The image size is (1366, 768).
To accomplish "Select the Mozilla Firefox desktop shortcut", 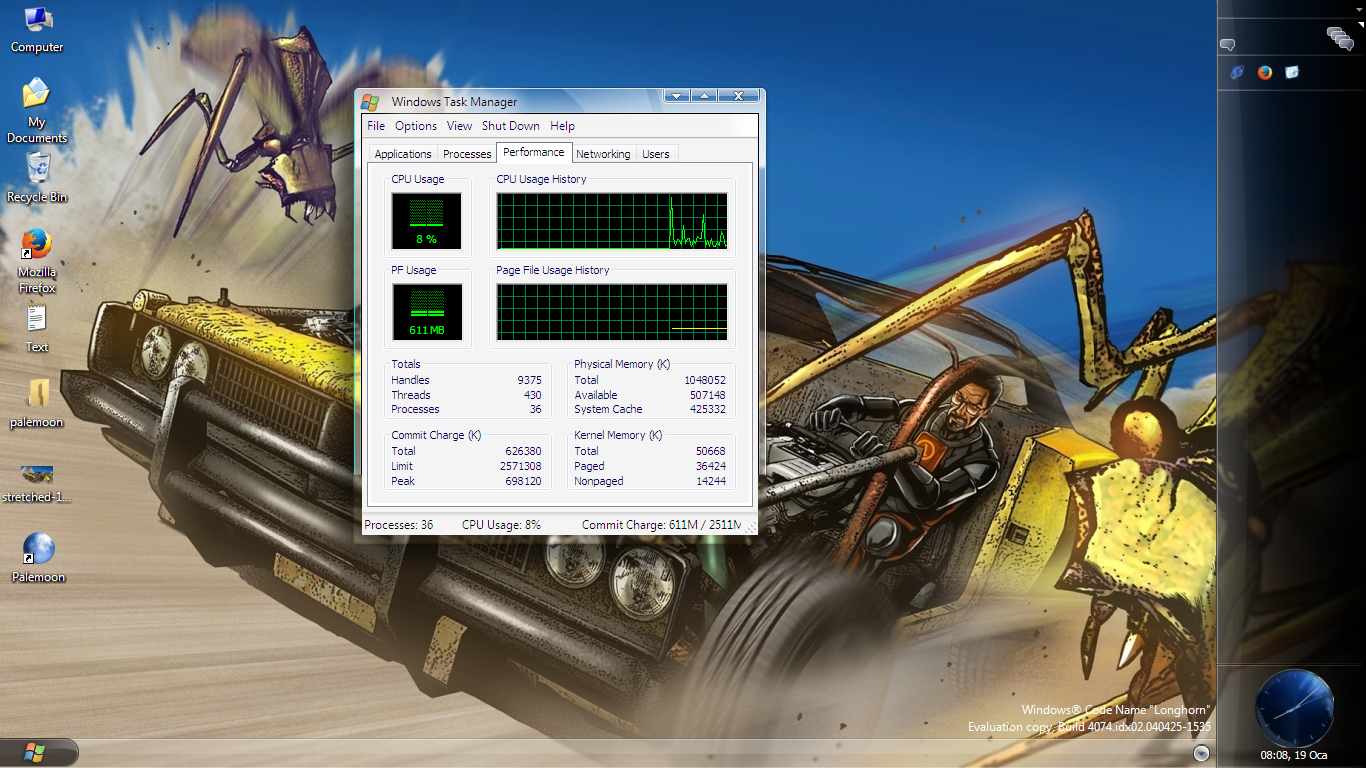I will 37,261.
